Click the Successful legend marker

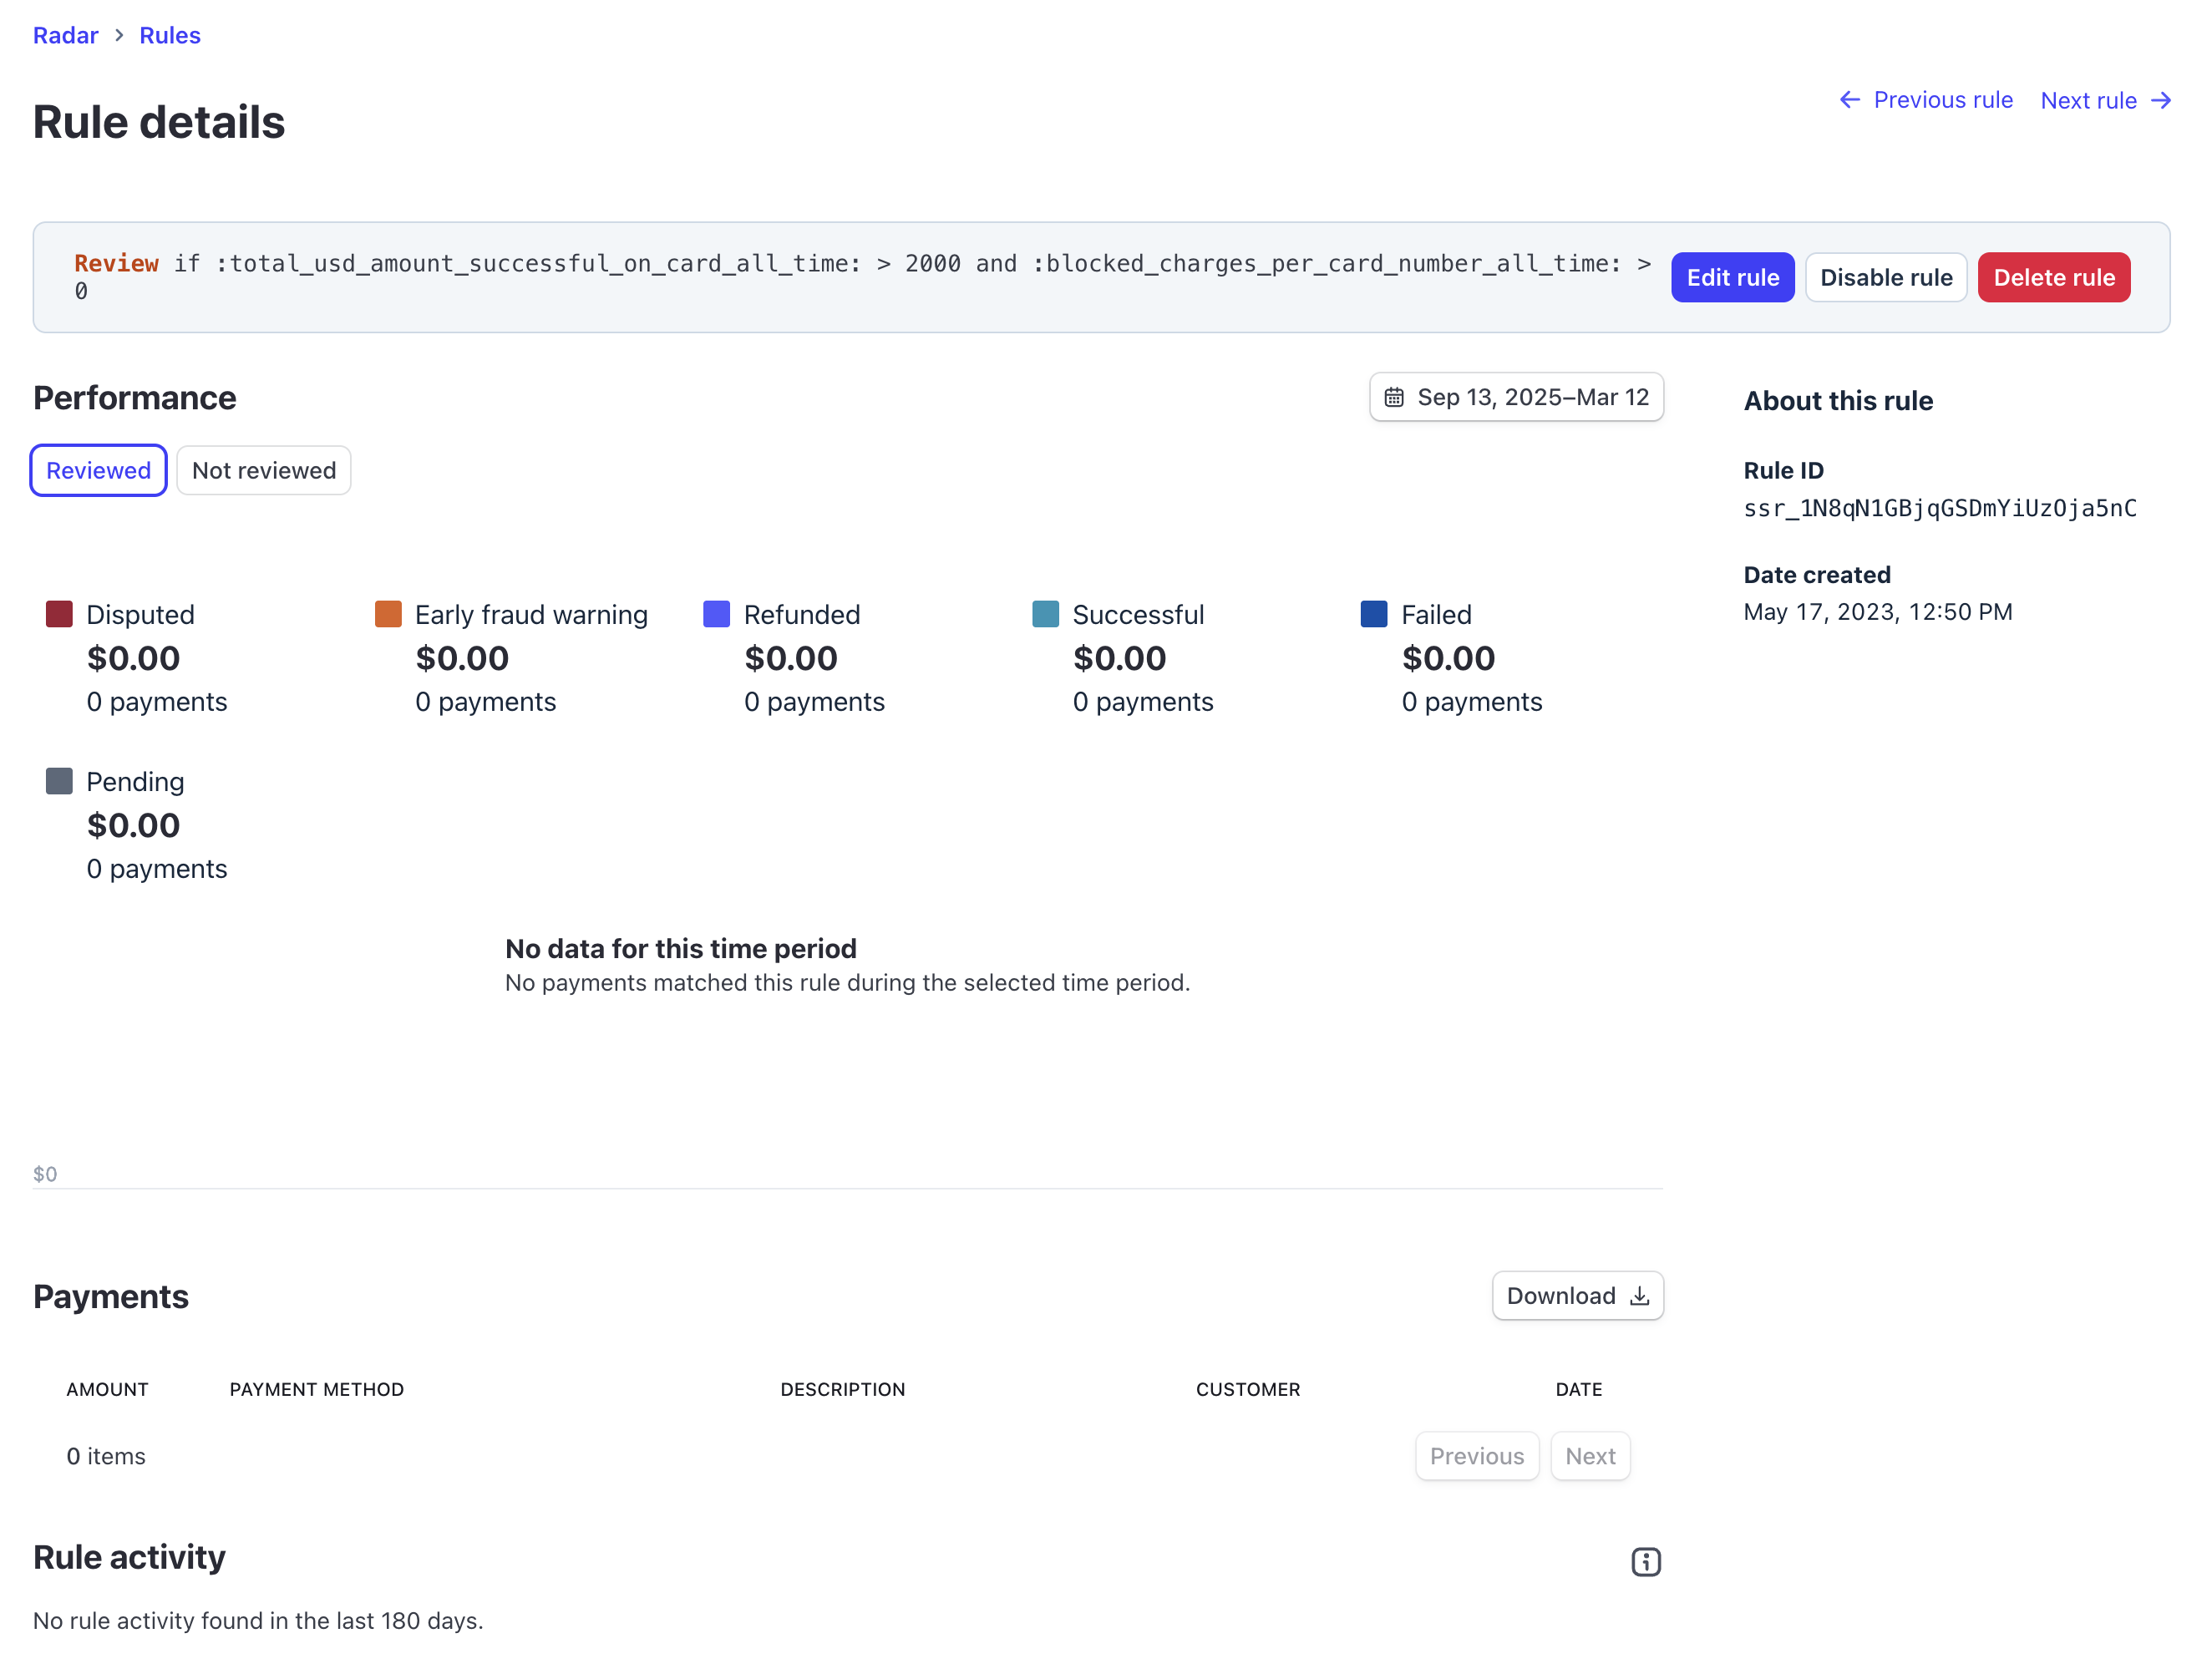[x=1045, y=613]
